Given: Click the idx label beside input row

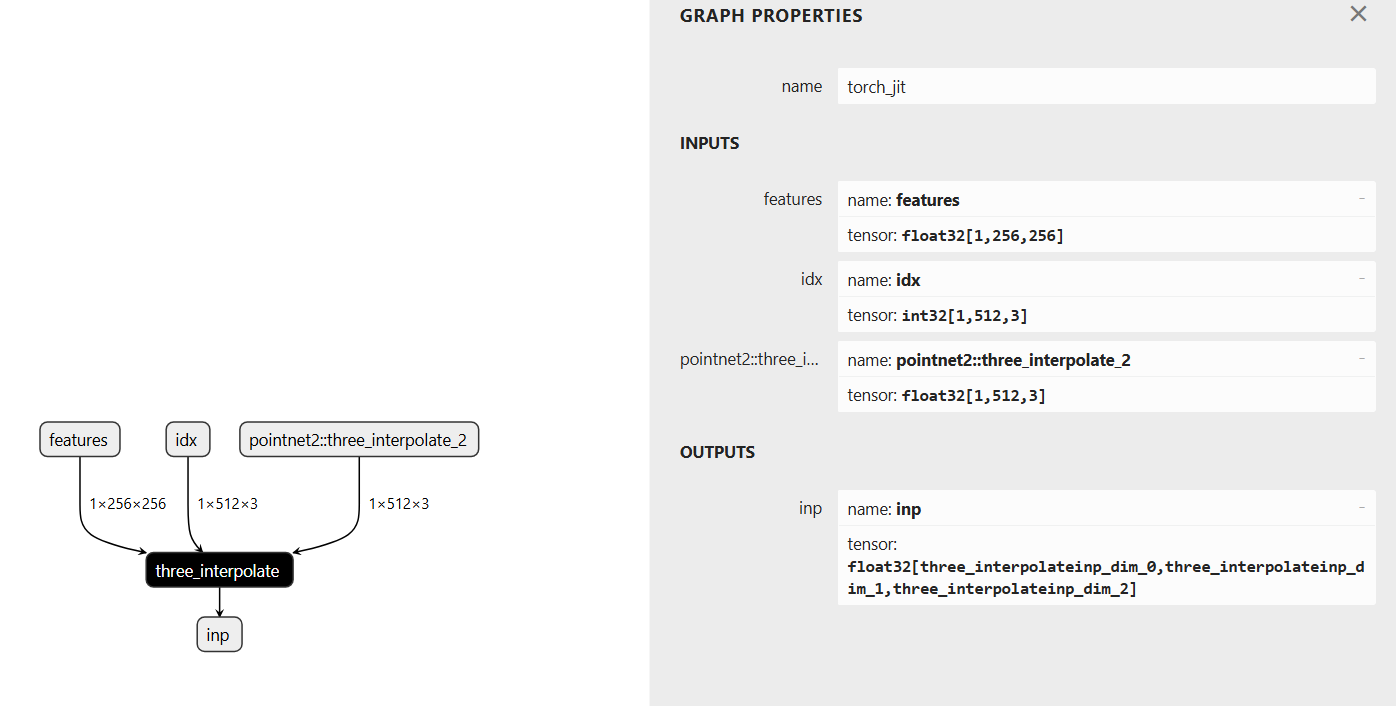Looking at the screenshot, I should pyautogui.click(x=811, y=279).
